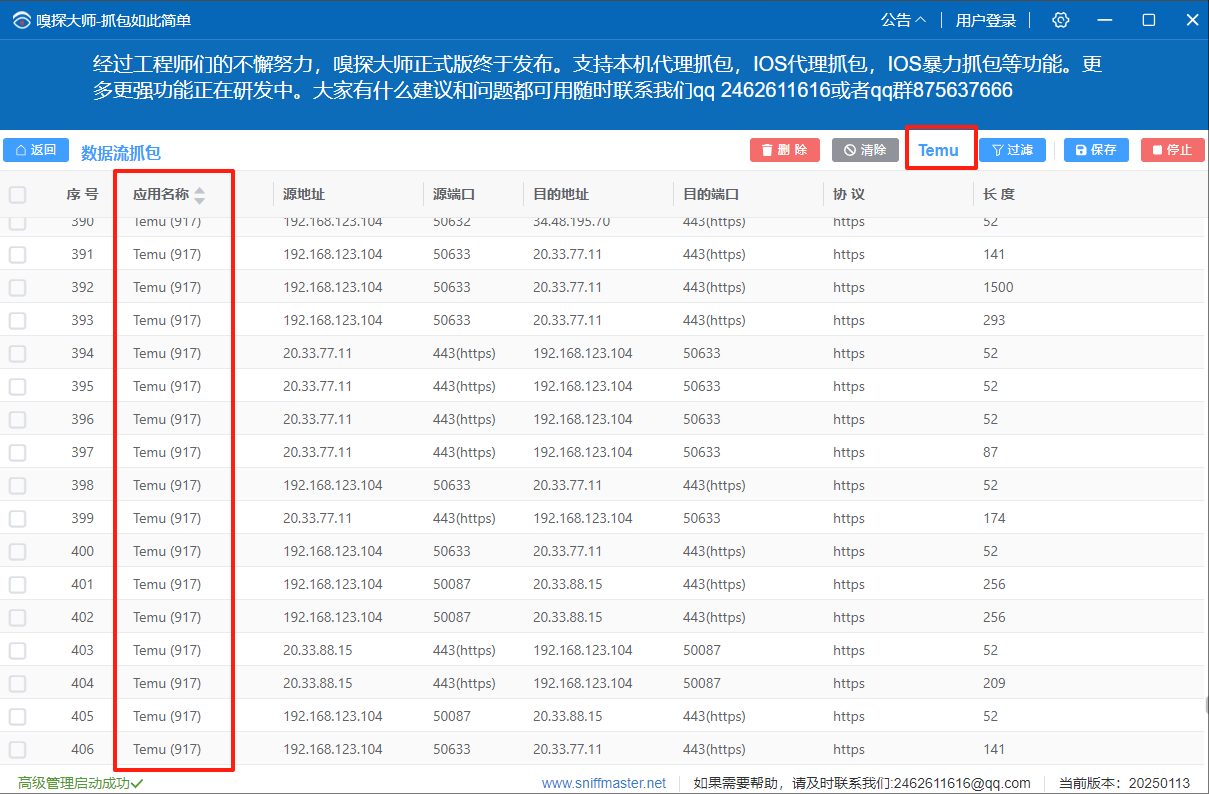
Task: Click source address 20.33.88.15 in row 403
Action: click(x=318, y=650)
